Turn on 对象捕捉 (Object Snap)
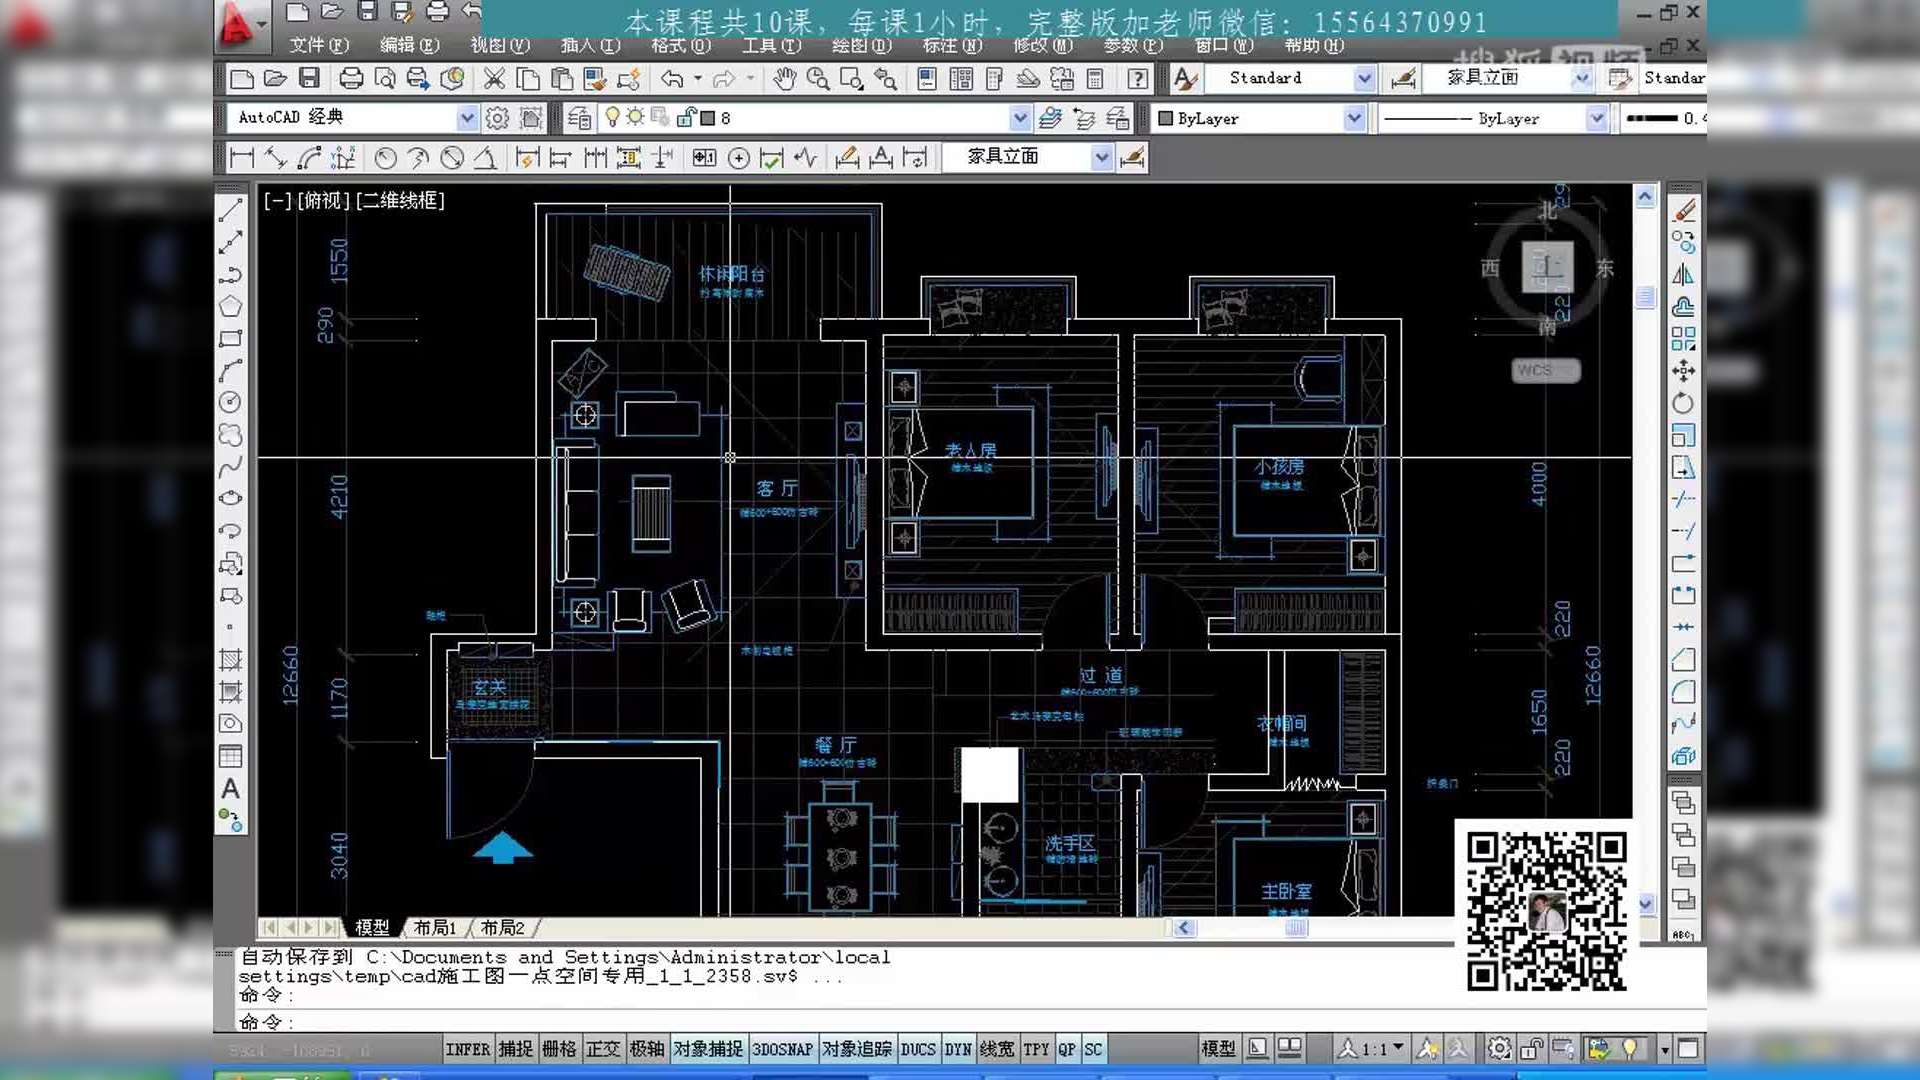The width and height of the screenshot is (1920, 1080). (708, 1048)
